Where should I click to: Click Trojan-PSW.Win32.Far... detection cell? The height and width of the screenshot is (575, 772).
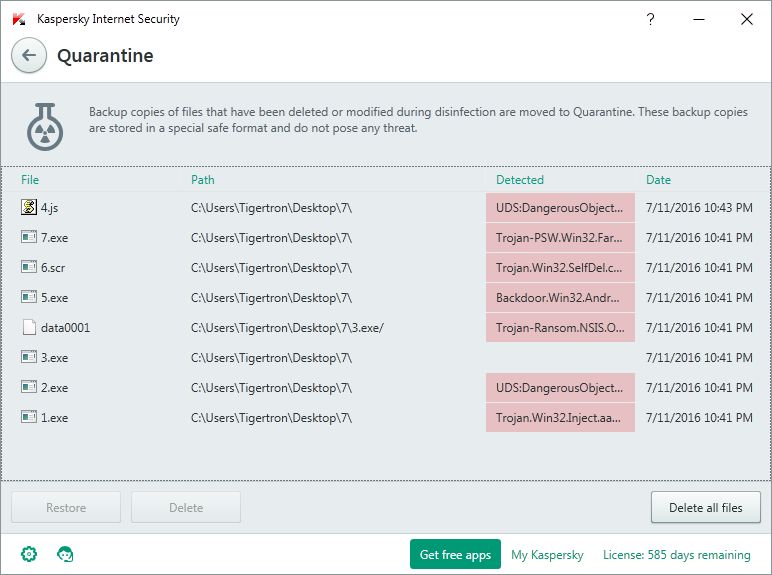click(x=560, y=238)
